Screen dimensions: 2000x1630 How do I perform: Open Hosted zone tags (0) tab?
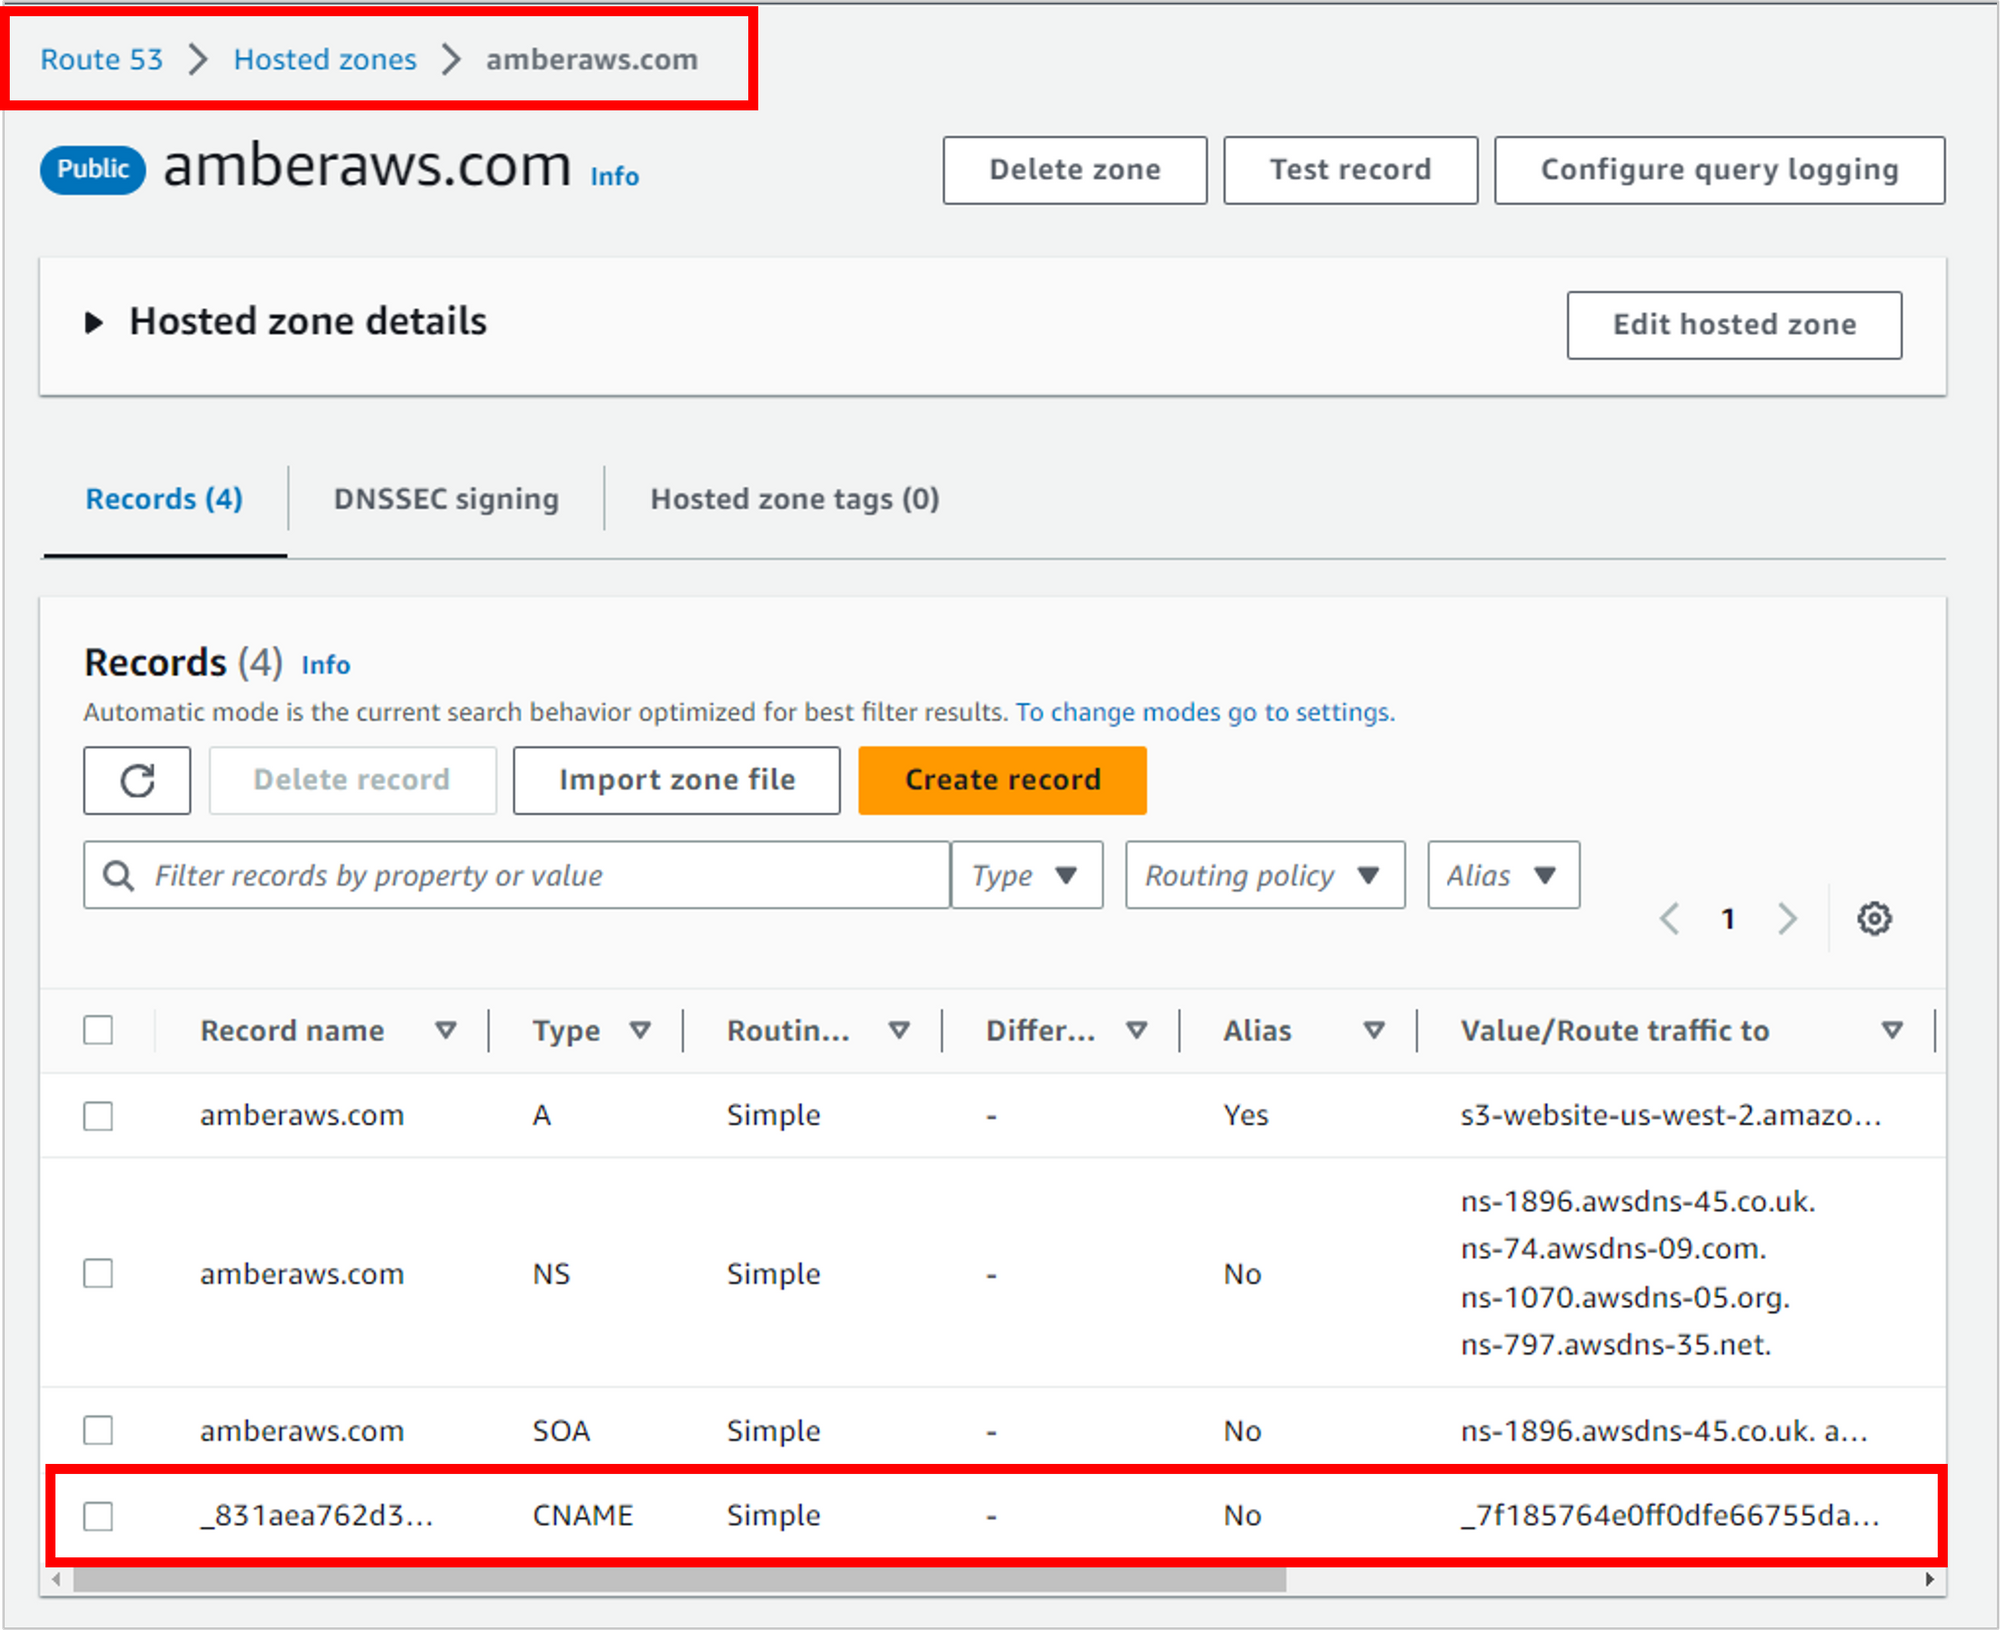click(795, 498)
